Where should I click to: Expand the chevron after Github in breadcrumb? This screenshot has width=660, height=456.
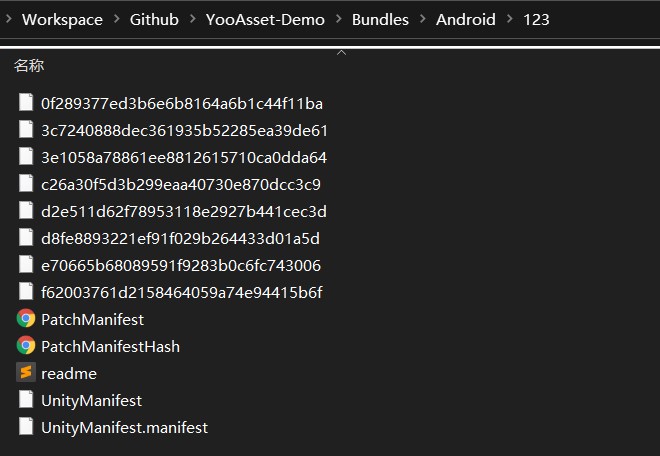click(192, 19)
